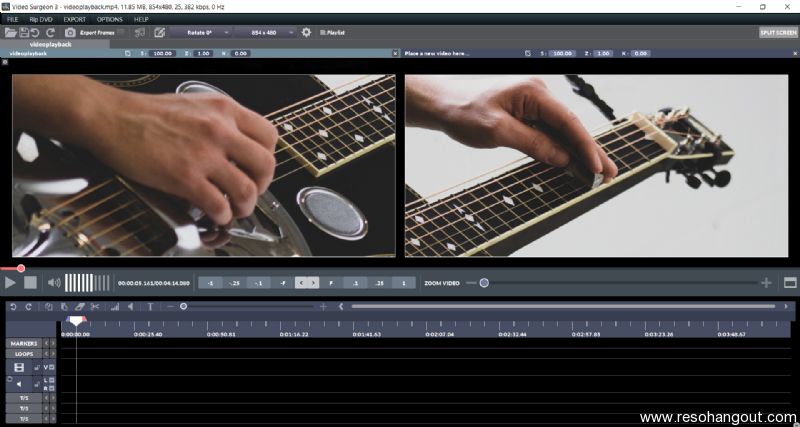Toggle the V track checkbox
This screenshot has height=427, width=800.
[52, 367]
